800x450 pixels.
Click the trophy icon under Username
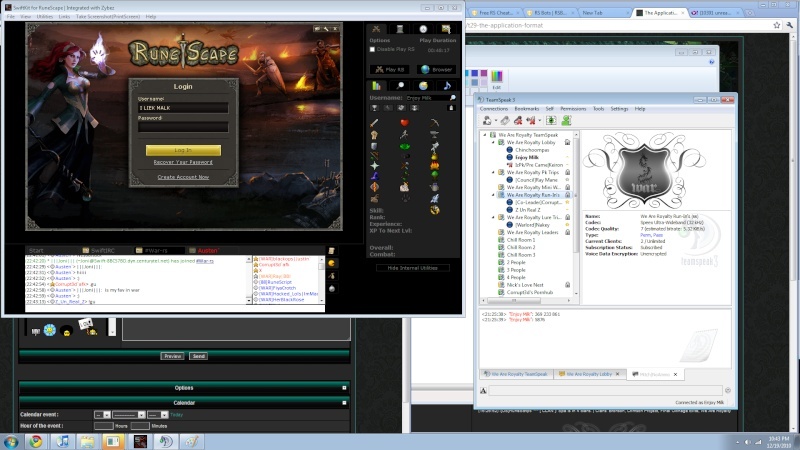click(x=374, y=108)
